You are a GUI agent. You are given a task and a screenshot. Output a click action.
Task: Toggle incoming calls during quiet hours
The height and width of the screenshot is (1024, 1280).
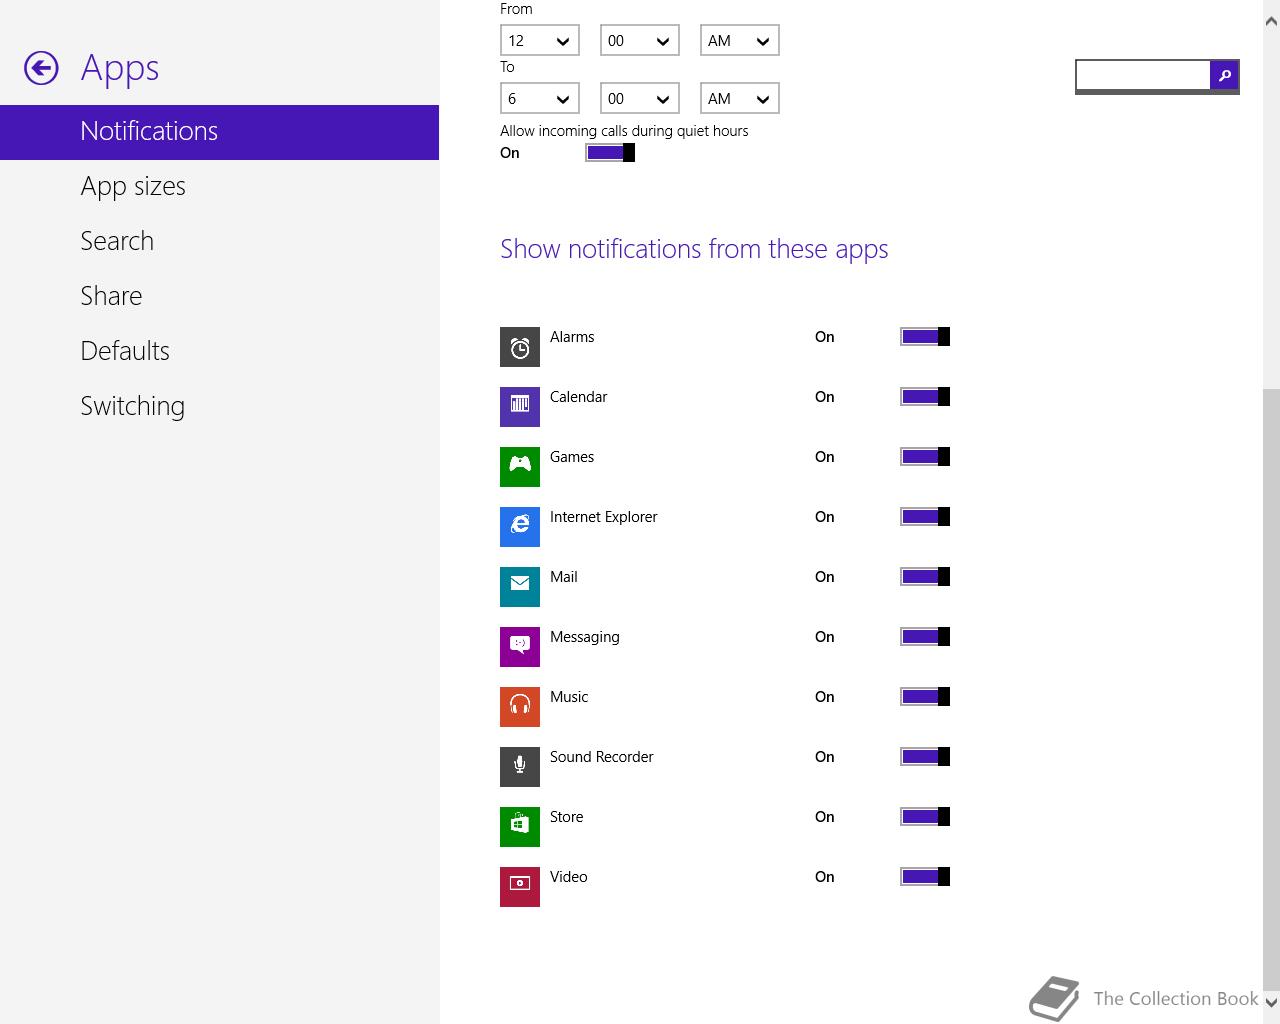pyautogui.click(x=610, y=152)
